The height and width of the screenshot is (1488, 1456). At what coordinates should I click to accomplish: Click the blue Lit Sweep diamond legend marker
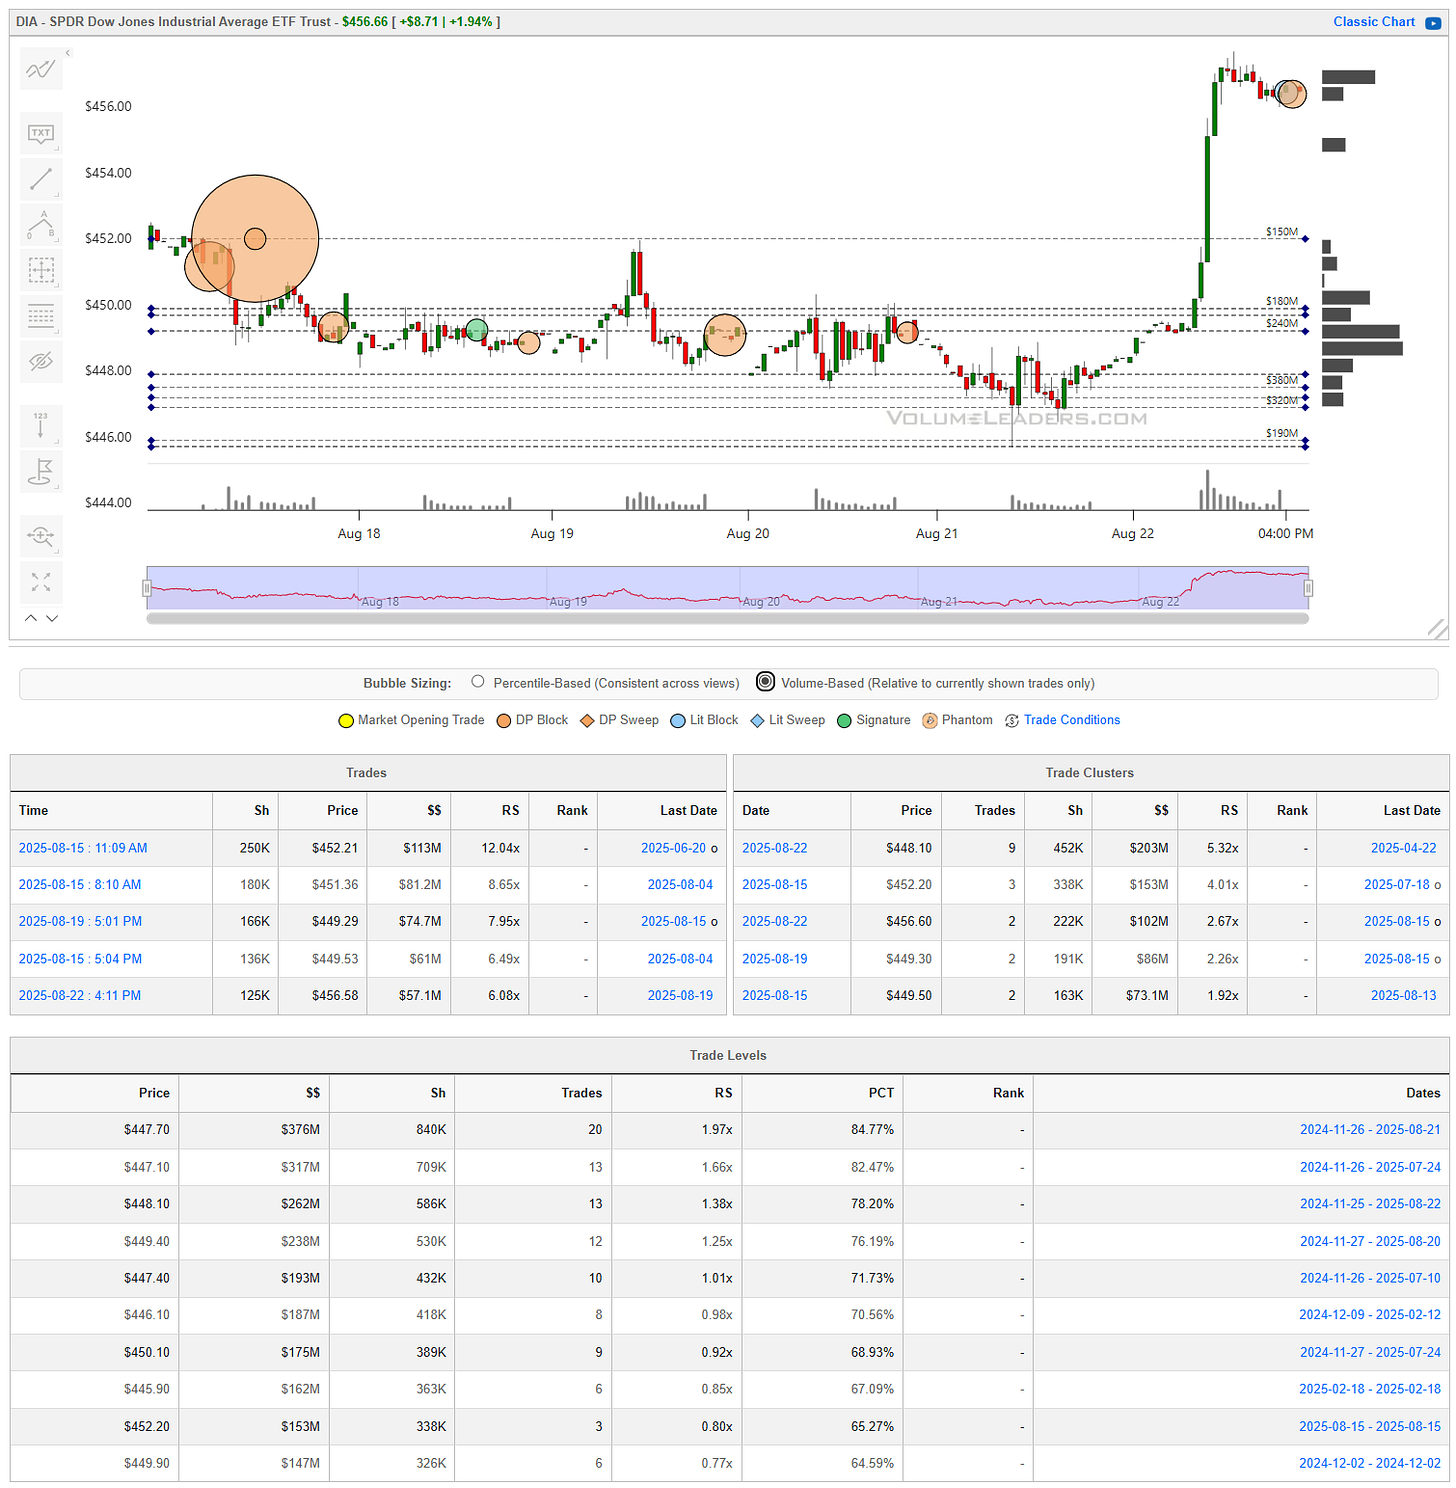point(757,721)
